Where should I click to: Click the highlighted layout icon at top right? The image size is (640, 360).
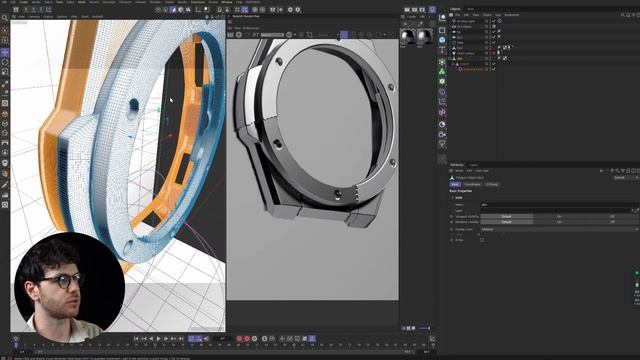pos(432,9)
